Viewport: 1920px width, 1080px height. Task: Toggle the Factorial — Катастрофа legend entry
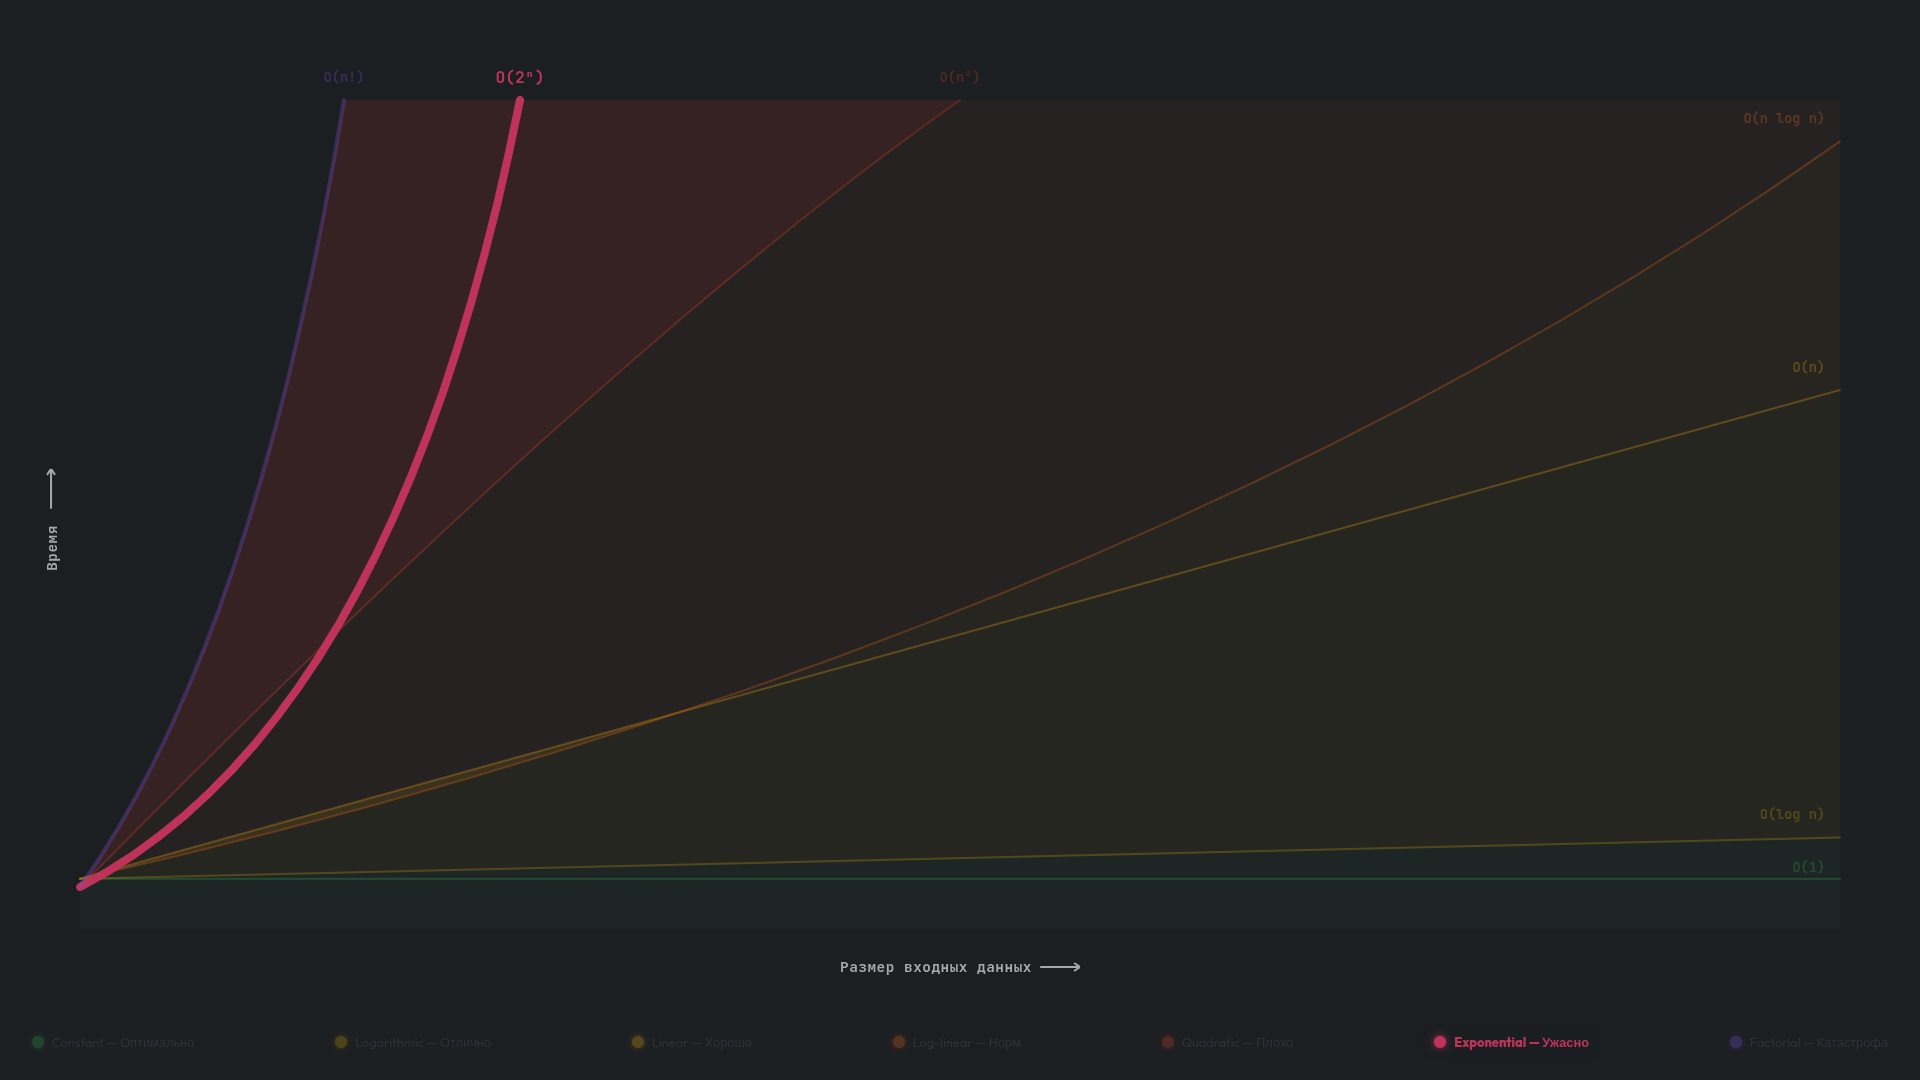[x=1818, y=1043]
